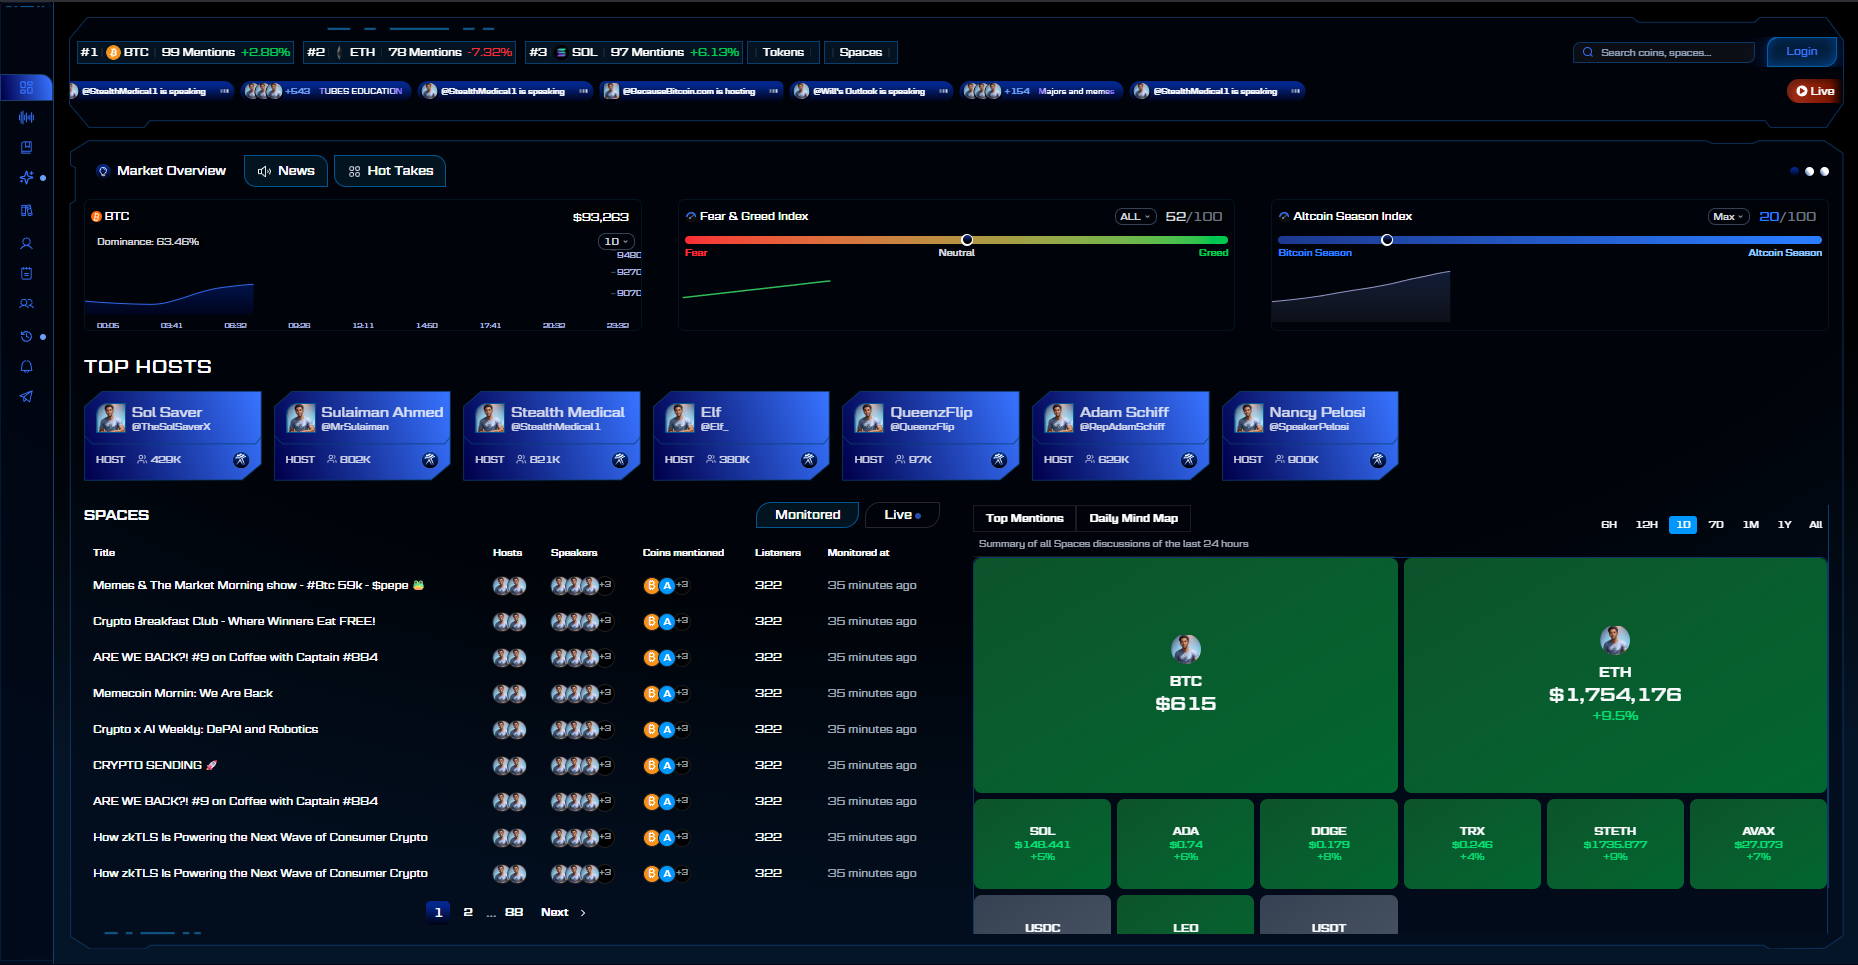Screen dimensions: 1858x965
Task: Select the last carousel indicator dot
Action: pos(1825,172)
